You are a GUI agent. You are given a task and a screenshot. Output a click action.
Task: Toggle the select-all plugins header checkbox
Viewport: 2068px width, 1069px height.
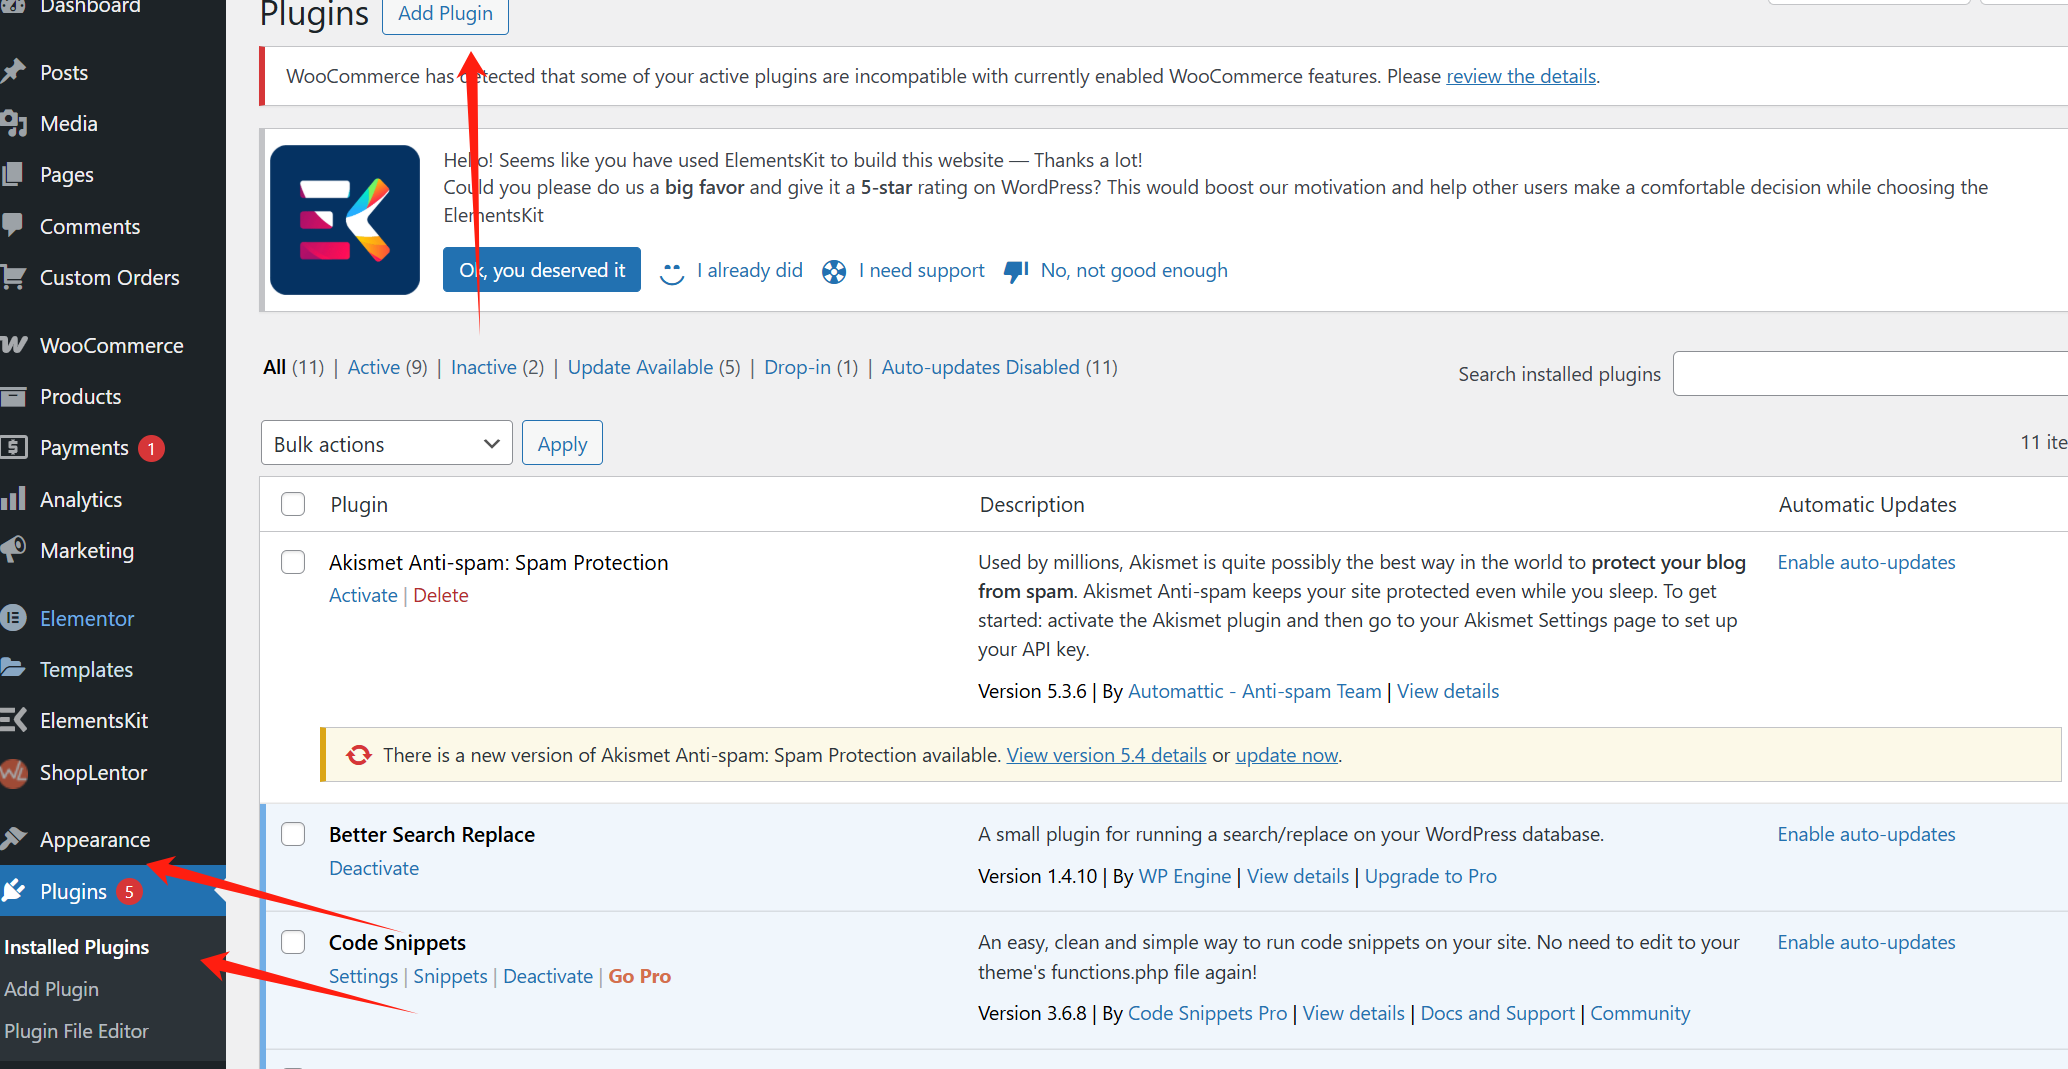point(293,504)
